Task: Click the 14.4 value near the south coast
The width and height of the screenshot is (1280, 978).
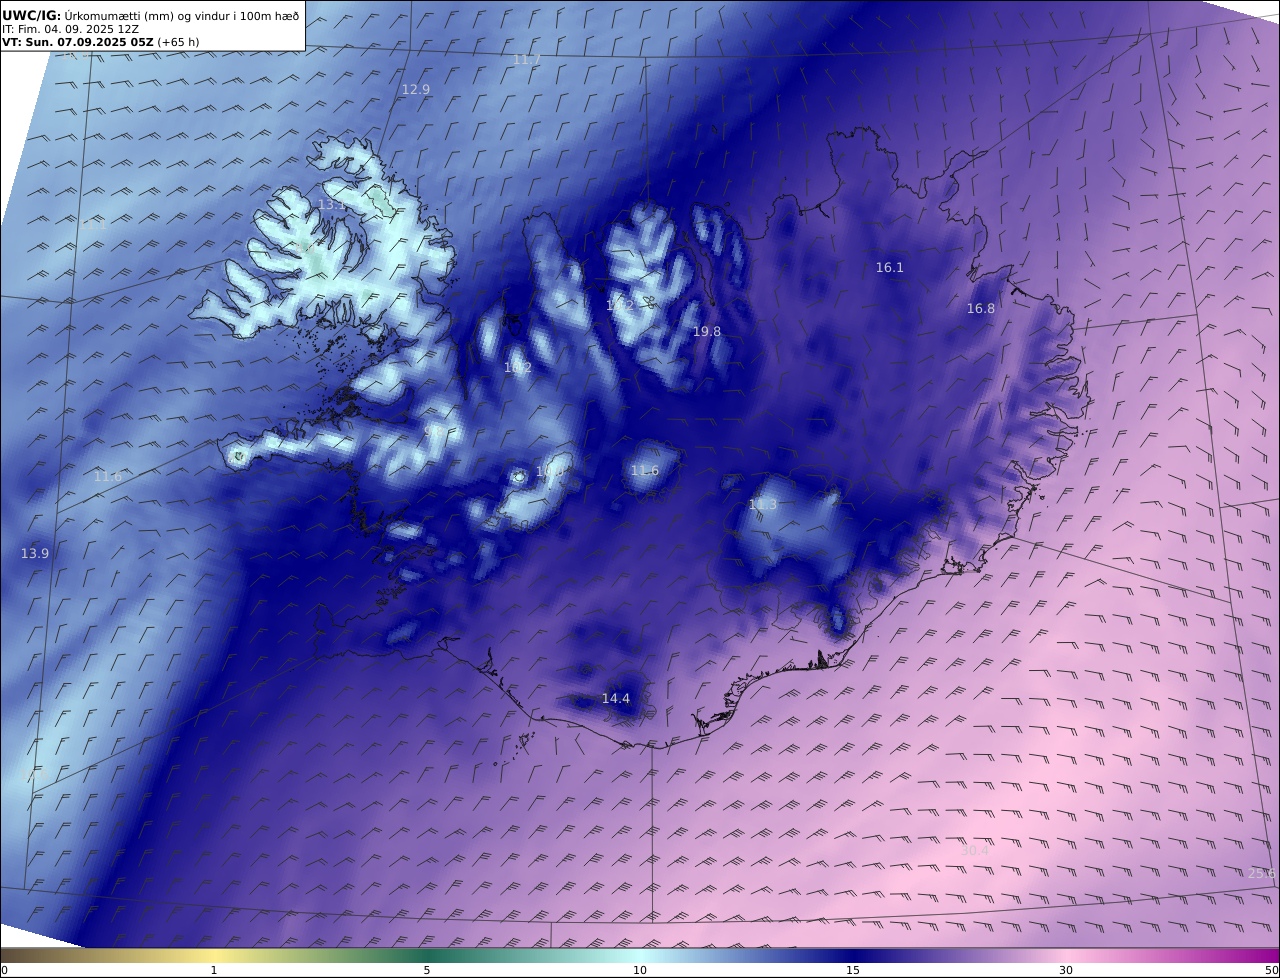Action: (616, 699)
